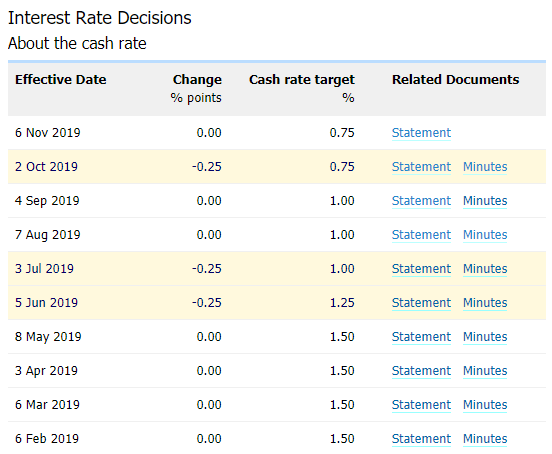The width and height of the screenshot is (552, 454).
Task: Click the -0.25 change in the 2 Oct 2019 row
Action: pos(207,166)
